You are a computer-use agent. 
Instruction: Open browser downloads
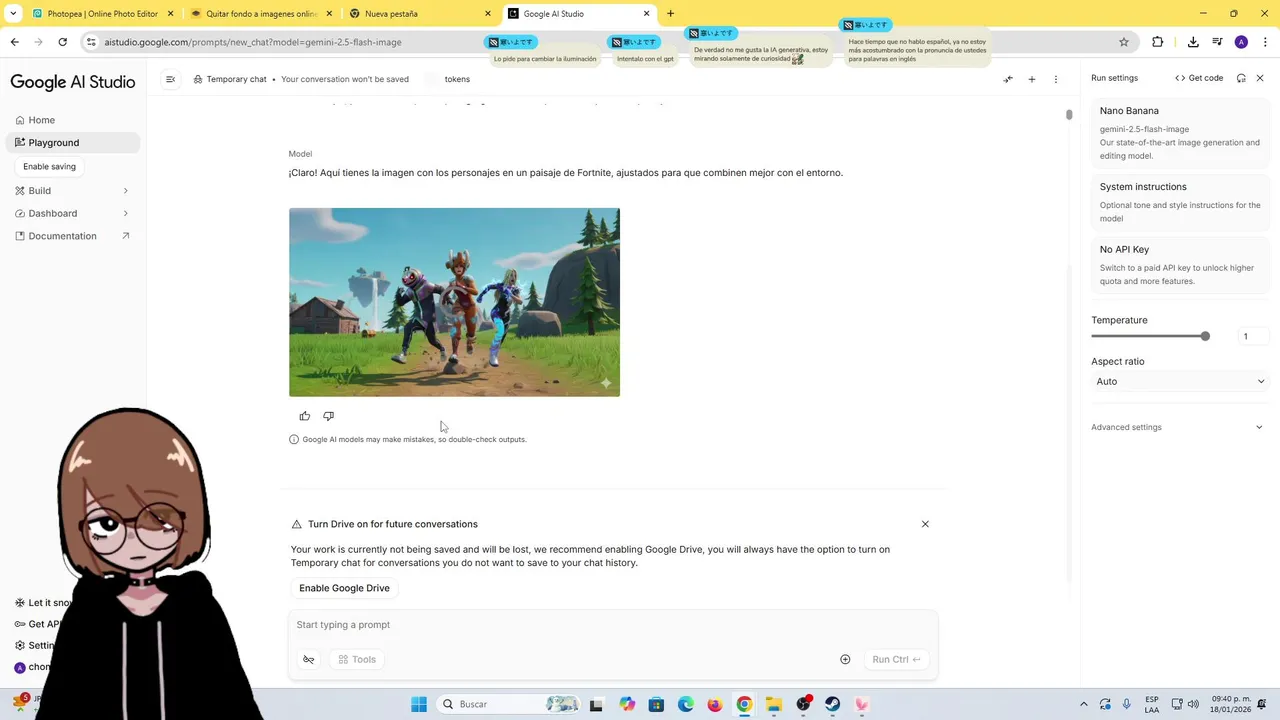tap(1193, 42)
